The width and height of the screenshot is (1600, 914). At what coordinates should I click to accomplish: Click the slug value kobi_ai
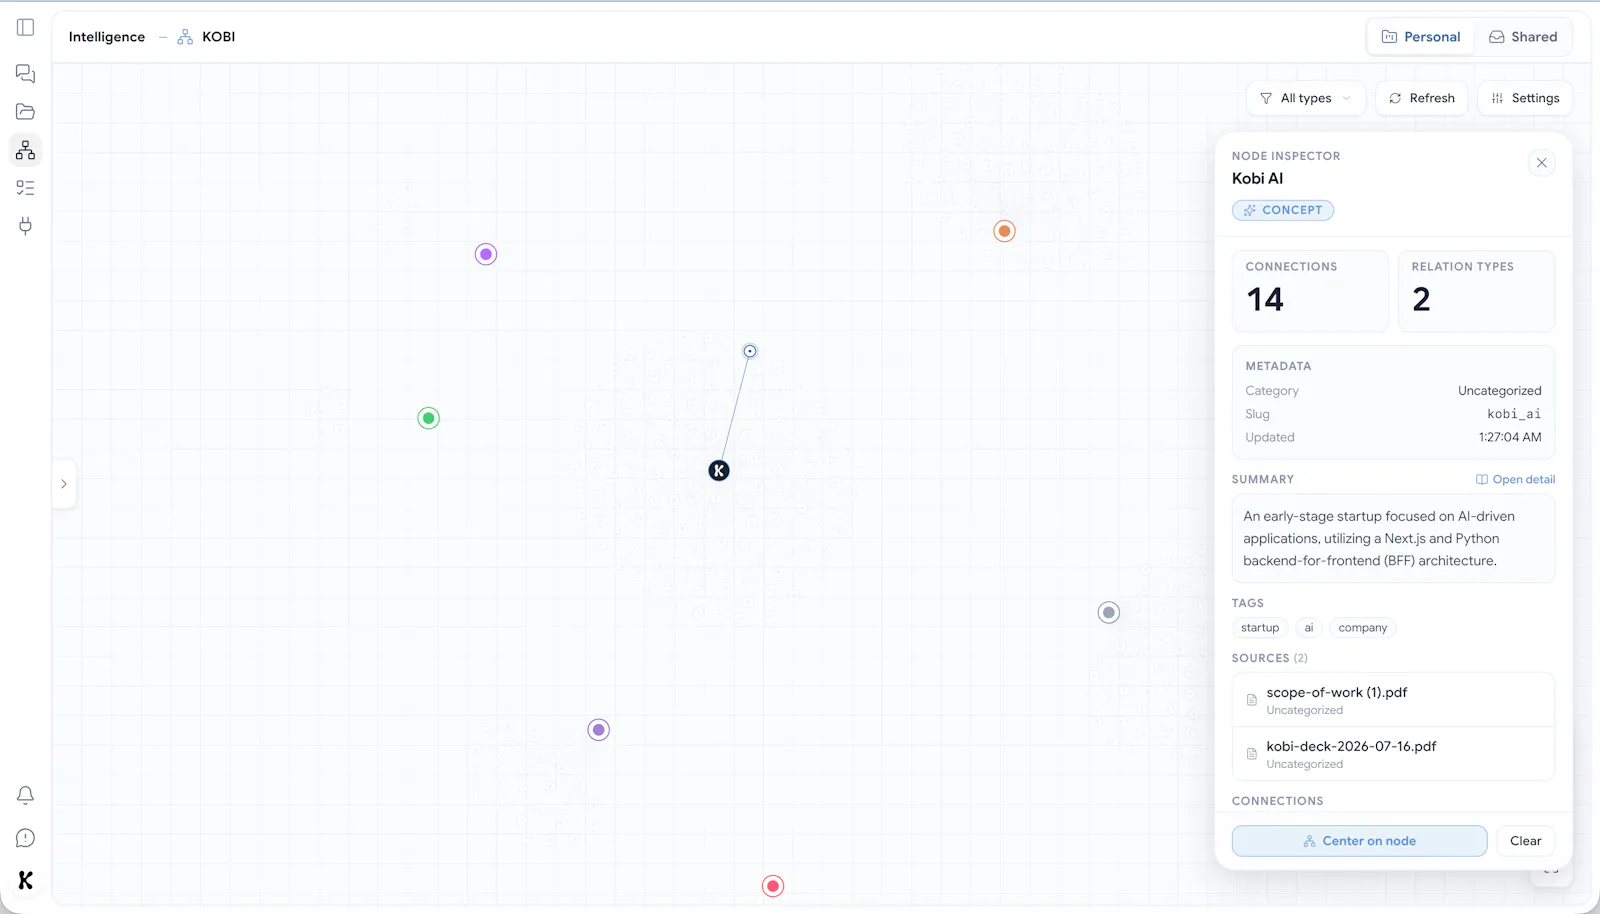(x=1514, y=414)
